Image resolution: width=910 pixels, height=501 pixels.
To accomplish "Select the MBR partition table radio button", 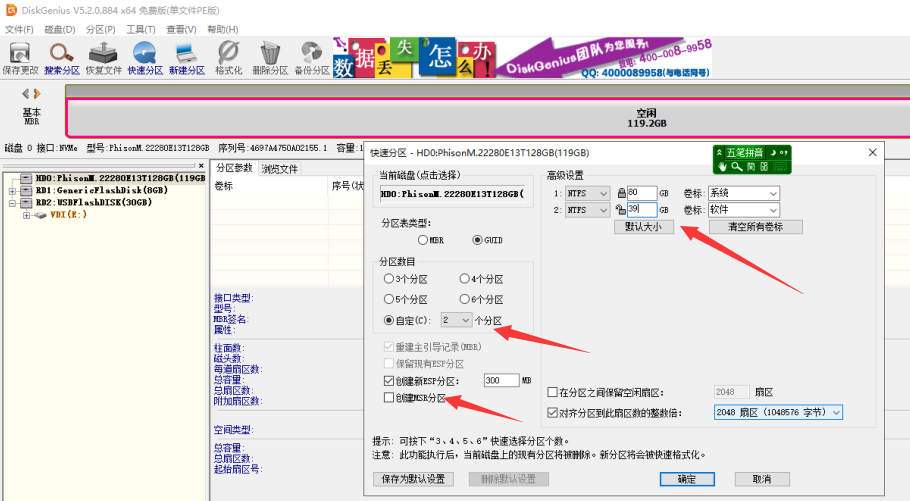I will 424,240.
